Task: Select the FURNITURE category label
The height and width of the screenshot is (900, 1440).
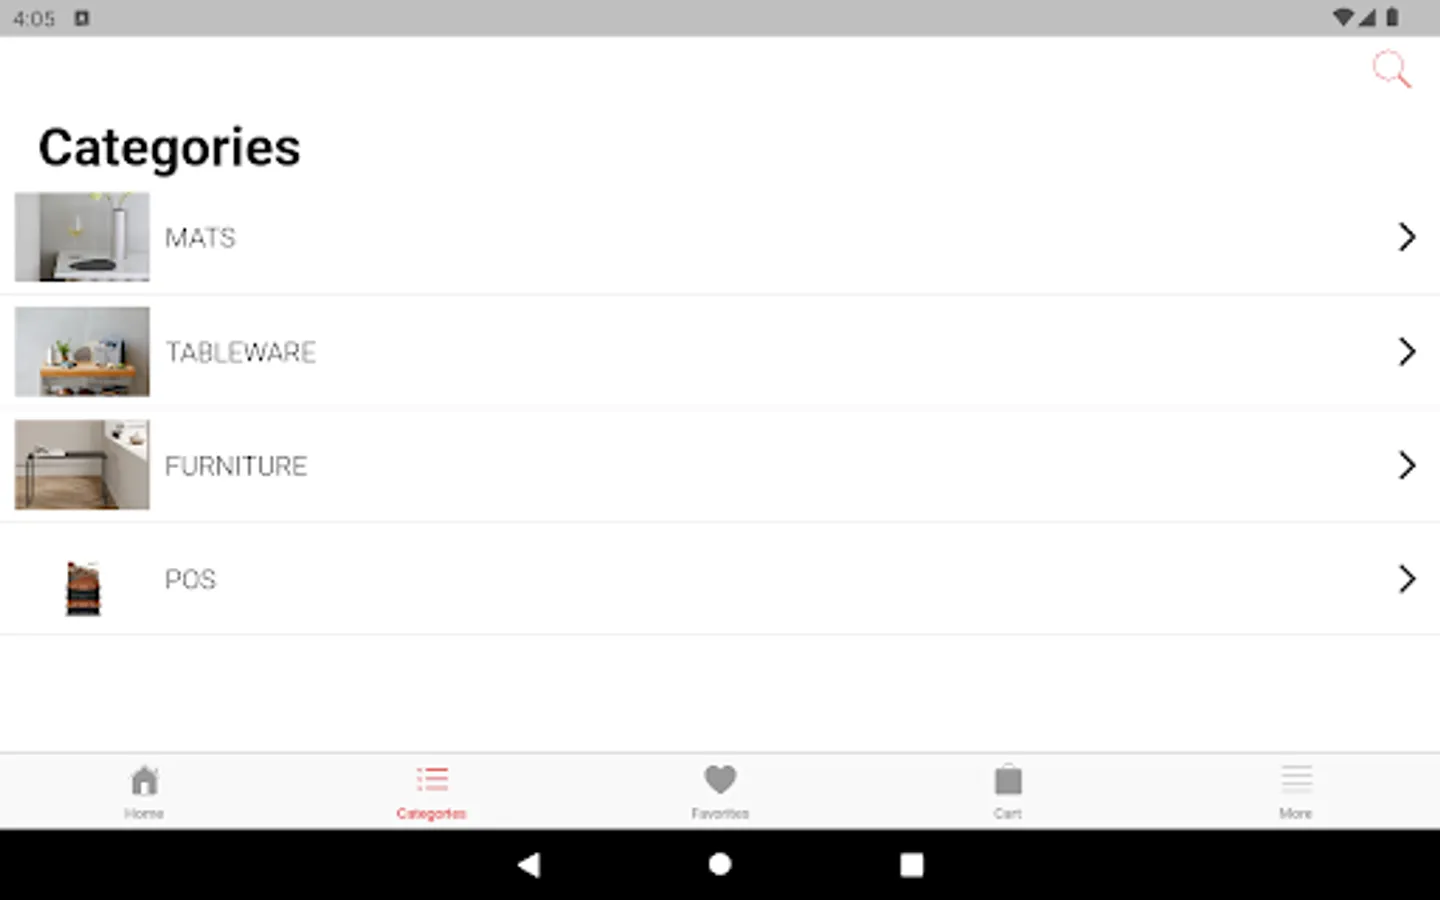Action: tap(236, 466)
